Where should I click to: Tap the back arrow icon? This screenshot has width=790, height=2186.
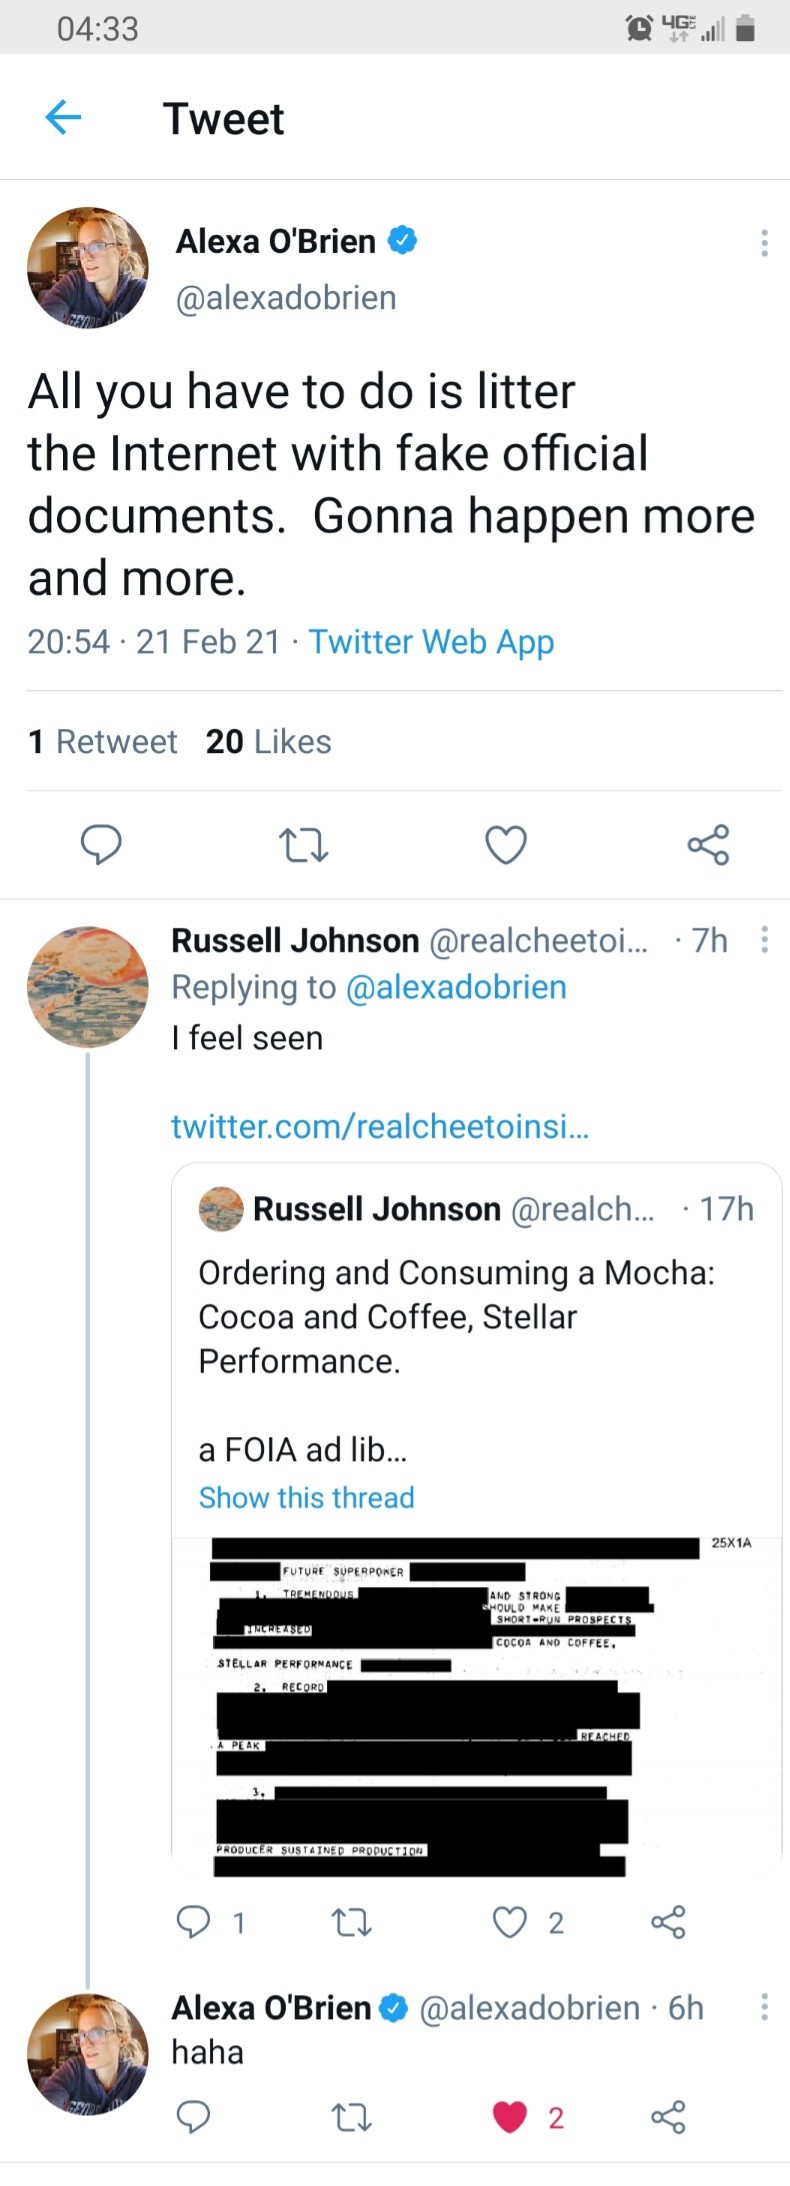pyautogui.click(x=63, y=118)
